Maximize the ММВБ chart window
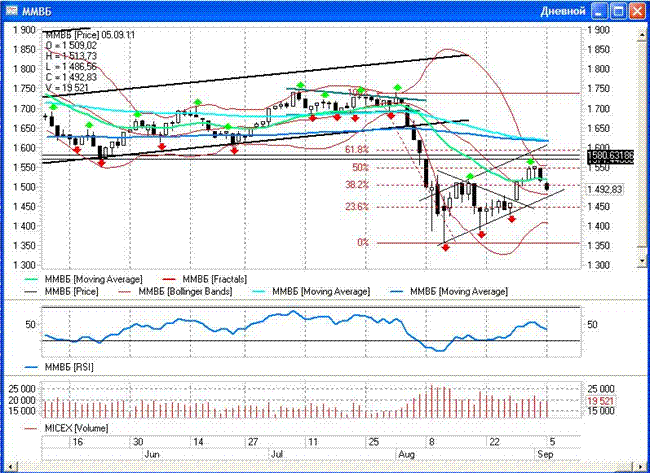Screen dimensions: 650x473 pyautogui.click(x=618, y=11)
